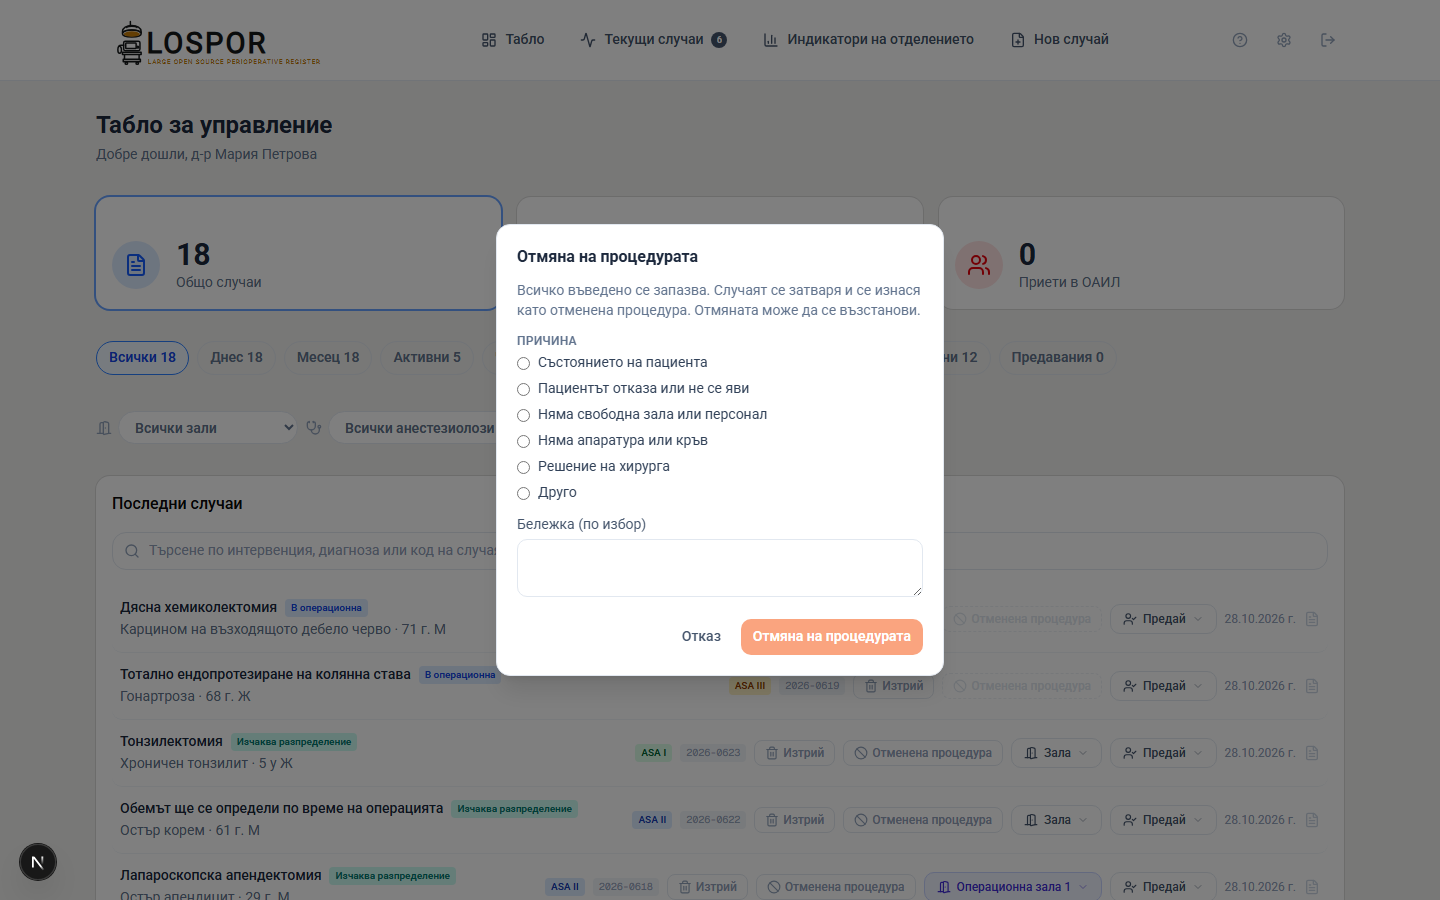Filter by Месец 18 chip
This screenshot has width=1440, height=900.
[x=328, y=358]
